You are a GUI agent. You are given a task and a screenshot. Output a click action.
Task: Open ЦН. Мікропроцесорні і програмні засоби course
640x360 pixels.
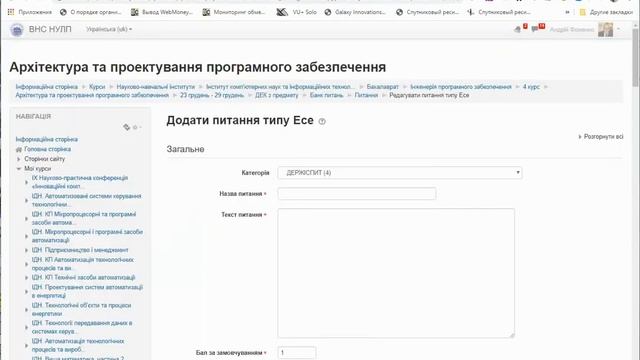[x=87, y=236]
